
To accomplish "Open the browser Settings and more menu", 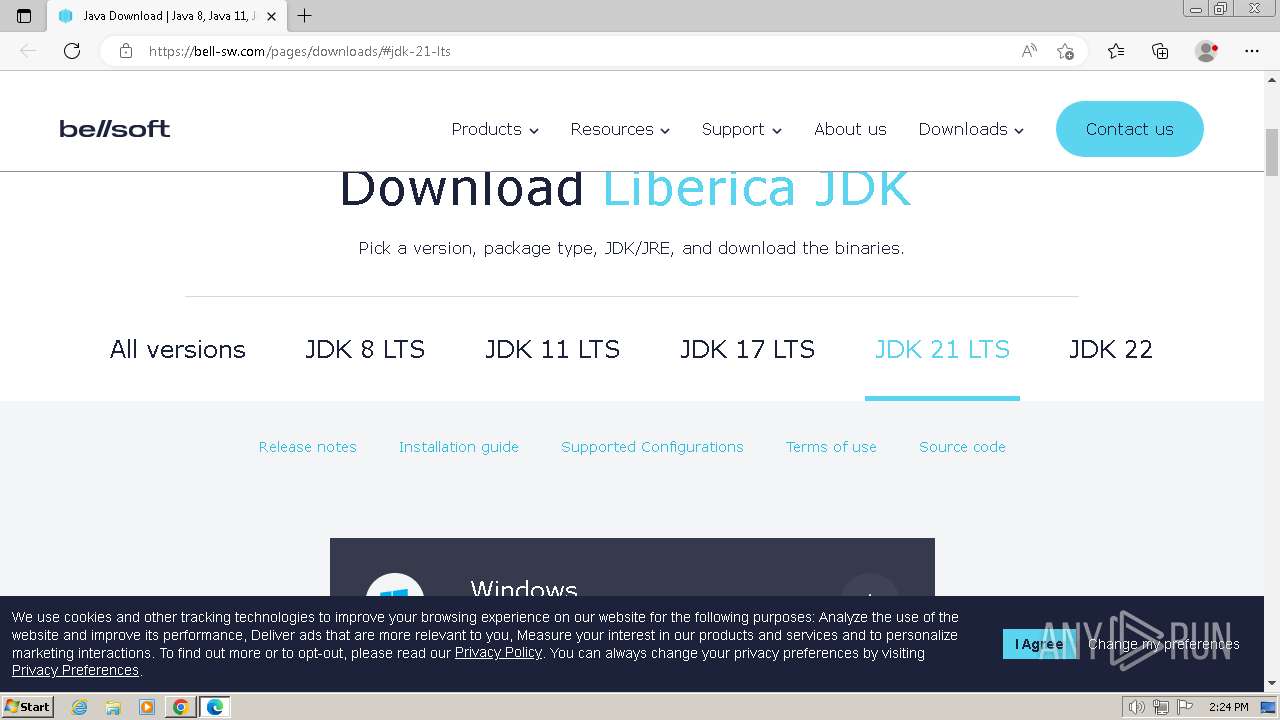I will 1252,51.
